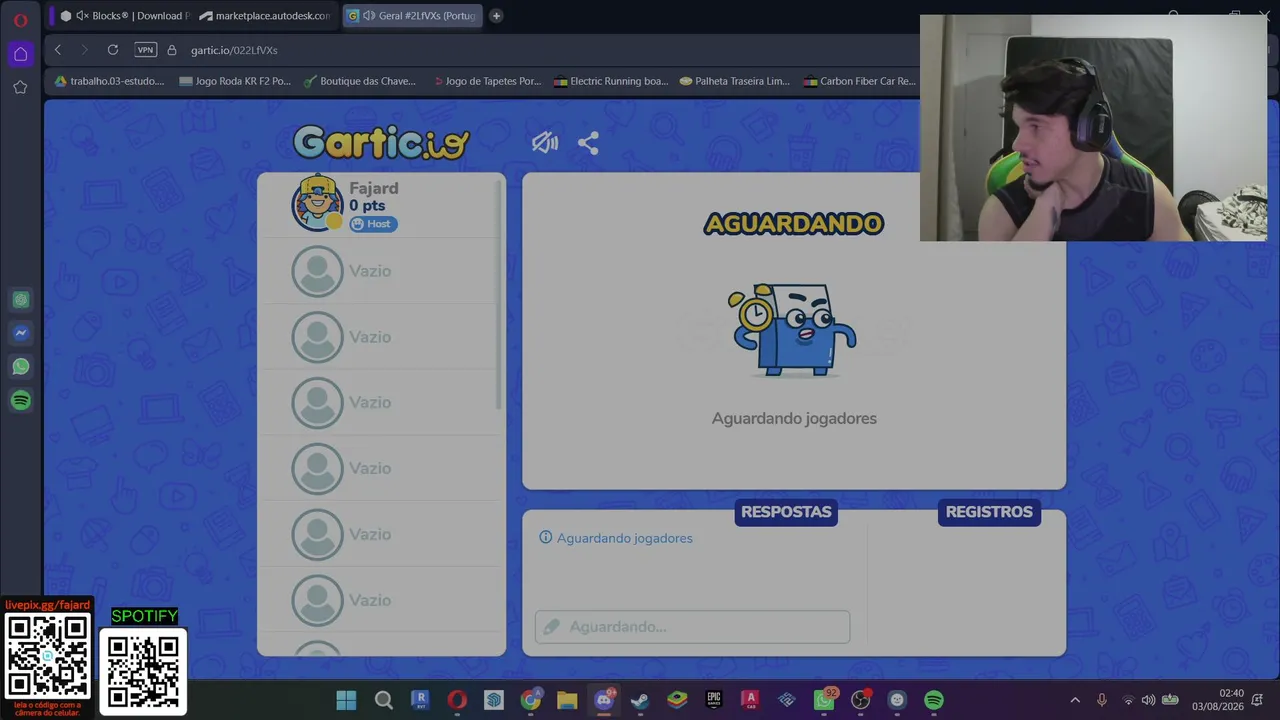The image size is (1280, 720).
Task: Select the Respostas panel header
Action: (786, 512)
